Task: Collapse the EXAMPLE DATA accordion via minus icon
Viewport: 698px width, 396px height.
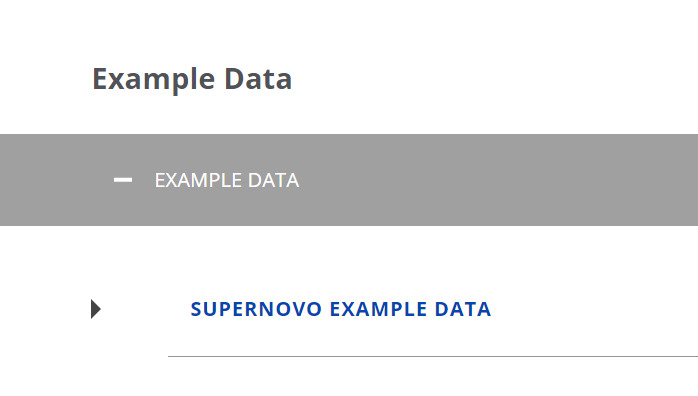Action: pos(123,180)
